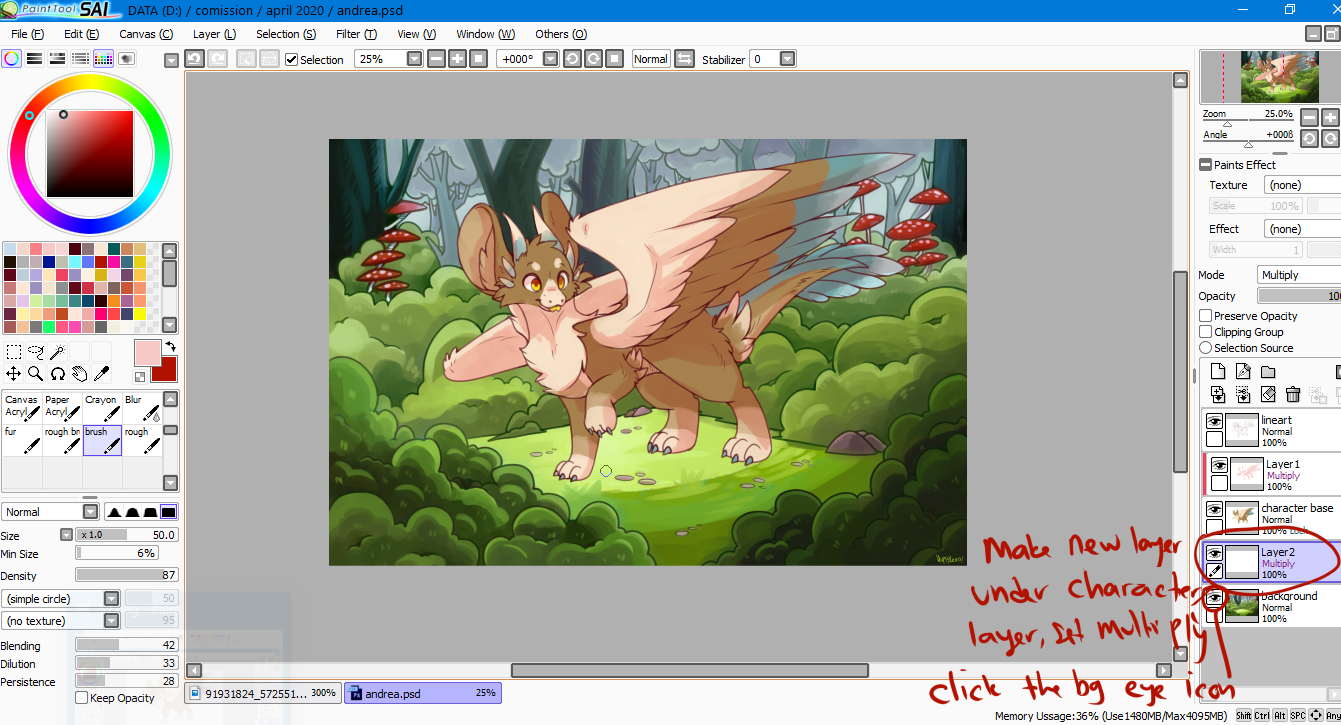1341x725 pixels.
Task: Open the canvas zoom percentage dropdown
Action: (414, 59)
